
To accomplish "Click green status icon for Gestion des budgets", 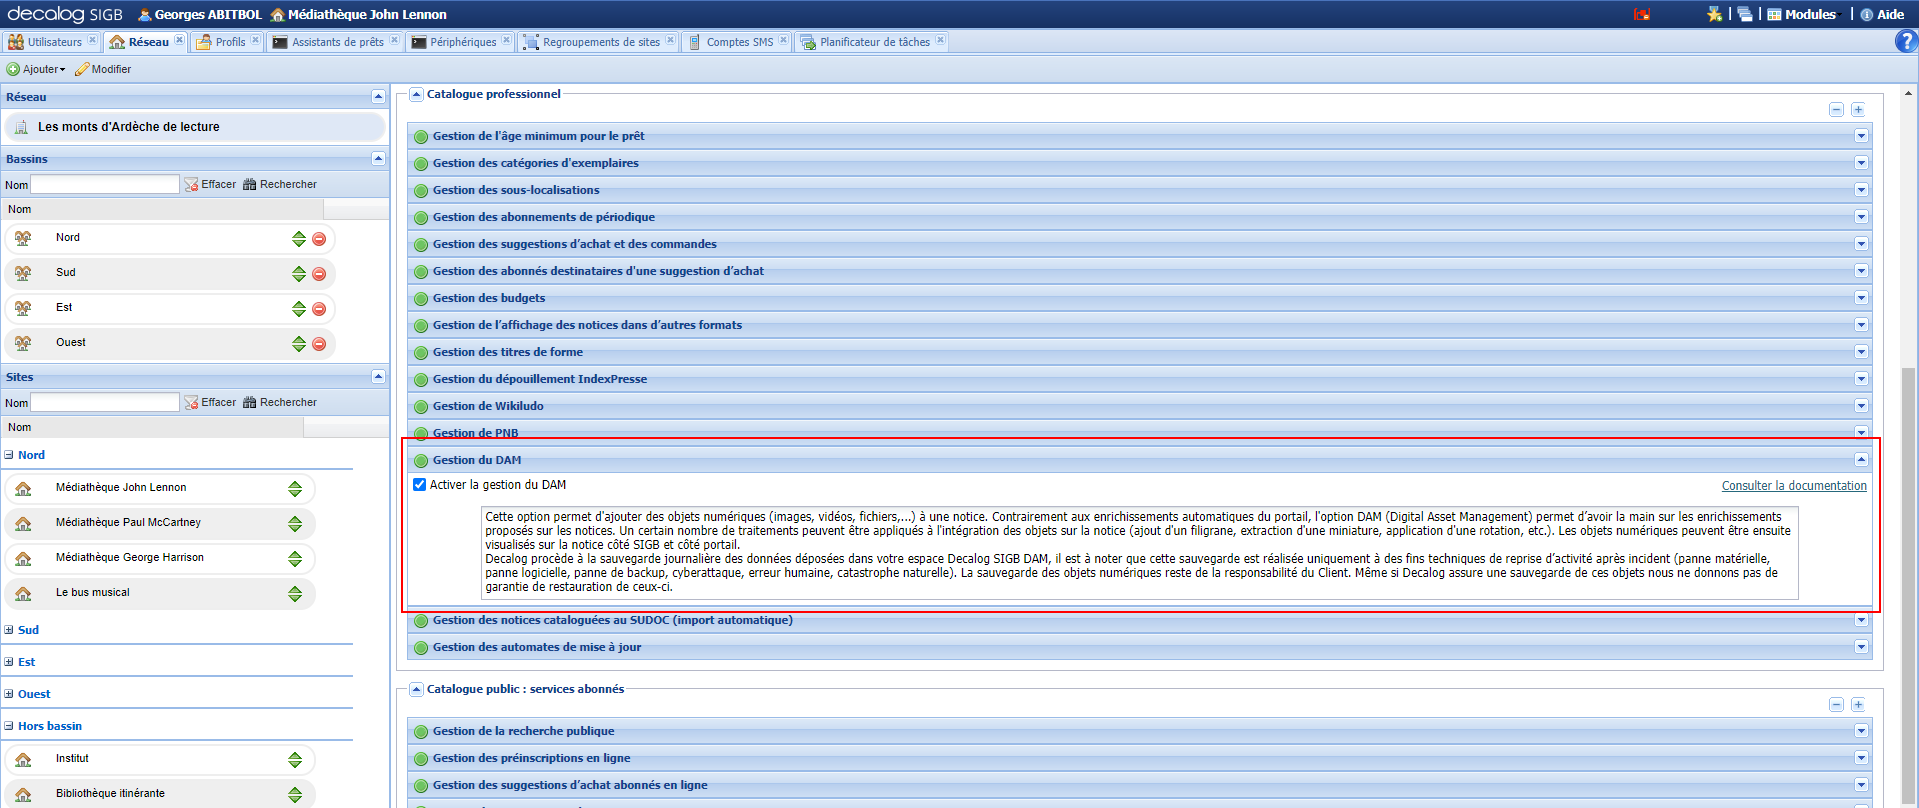I will pyautogui.click(x=421, y=299).
